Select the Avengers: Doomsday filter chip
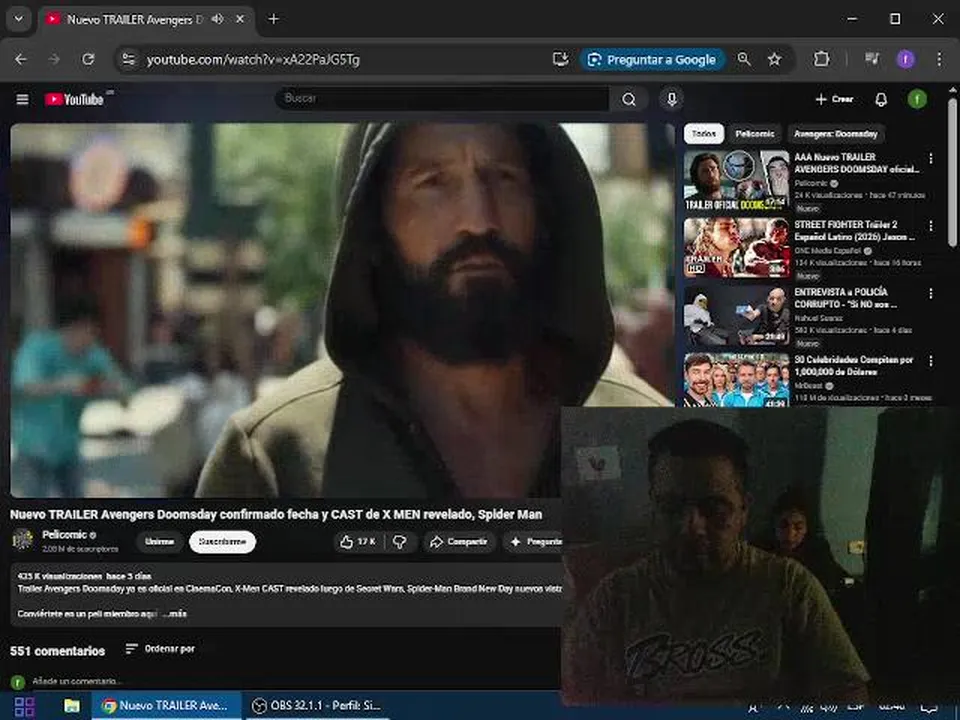The width and height of the screenshot is (960, 720). tap(835, 133)
